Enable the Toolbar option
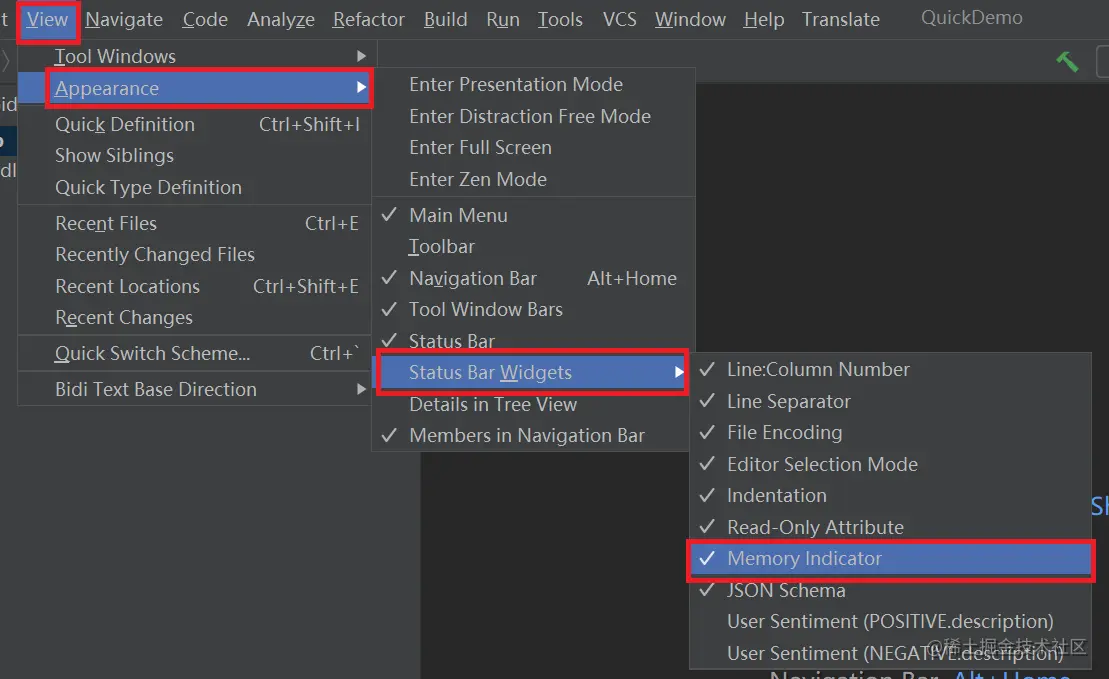The height and width of the screenshot is (679, 1109). pyautogui.click(x=442, y=246)
